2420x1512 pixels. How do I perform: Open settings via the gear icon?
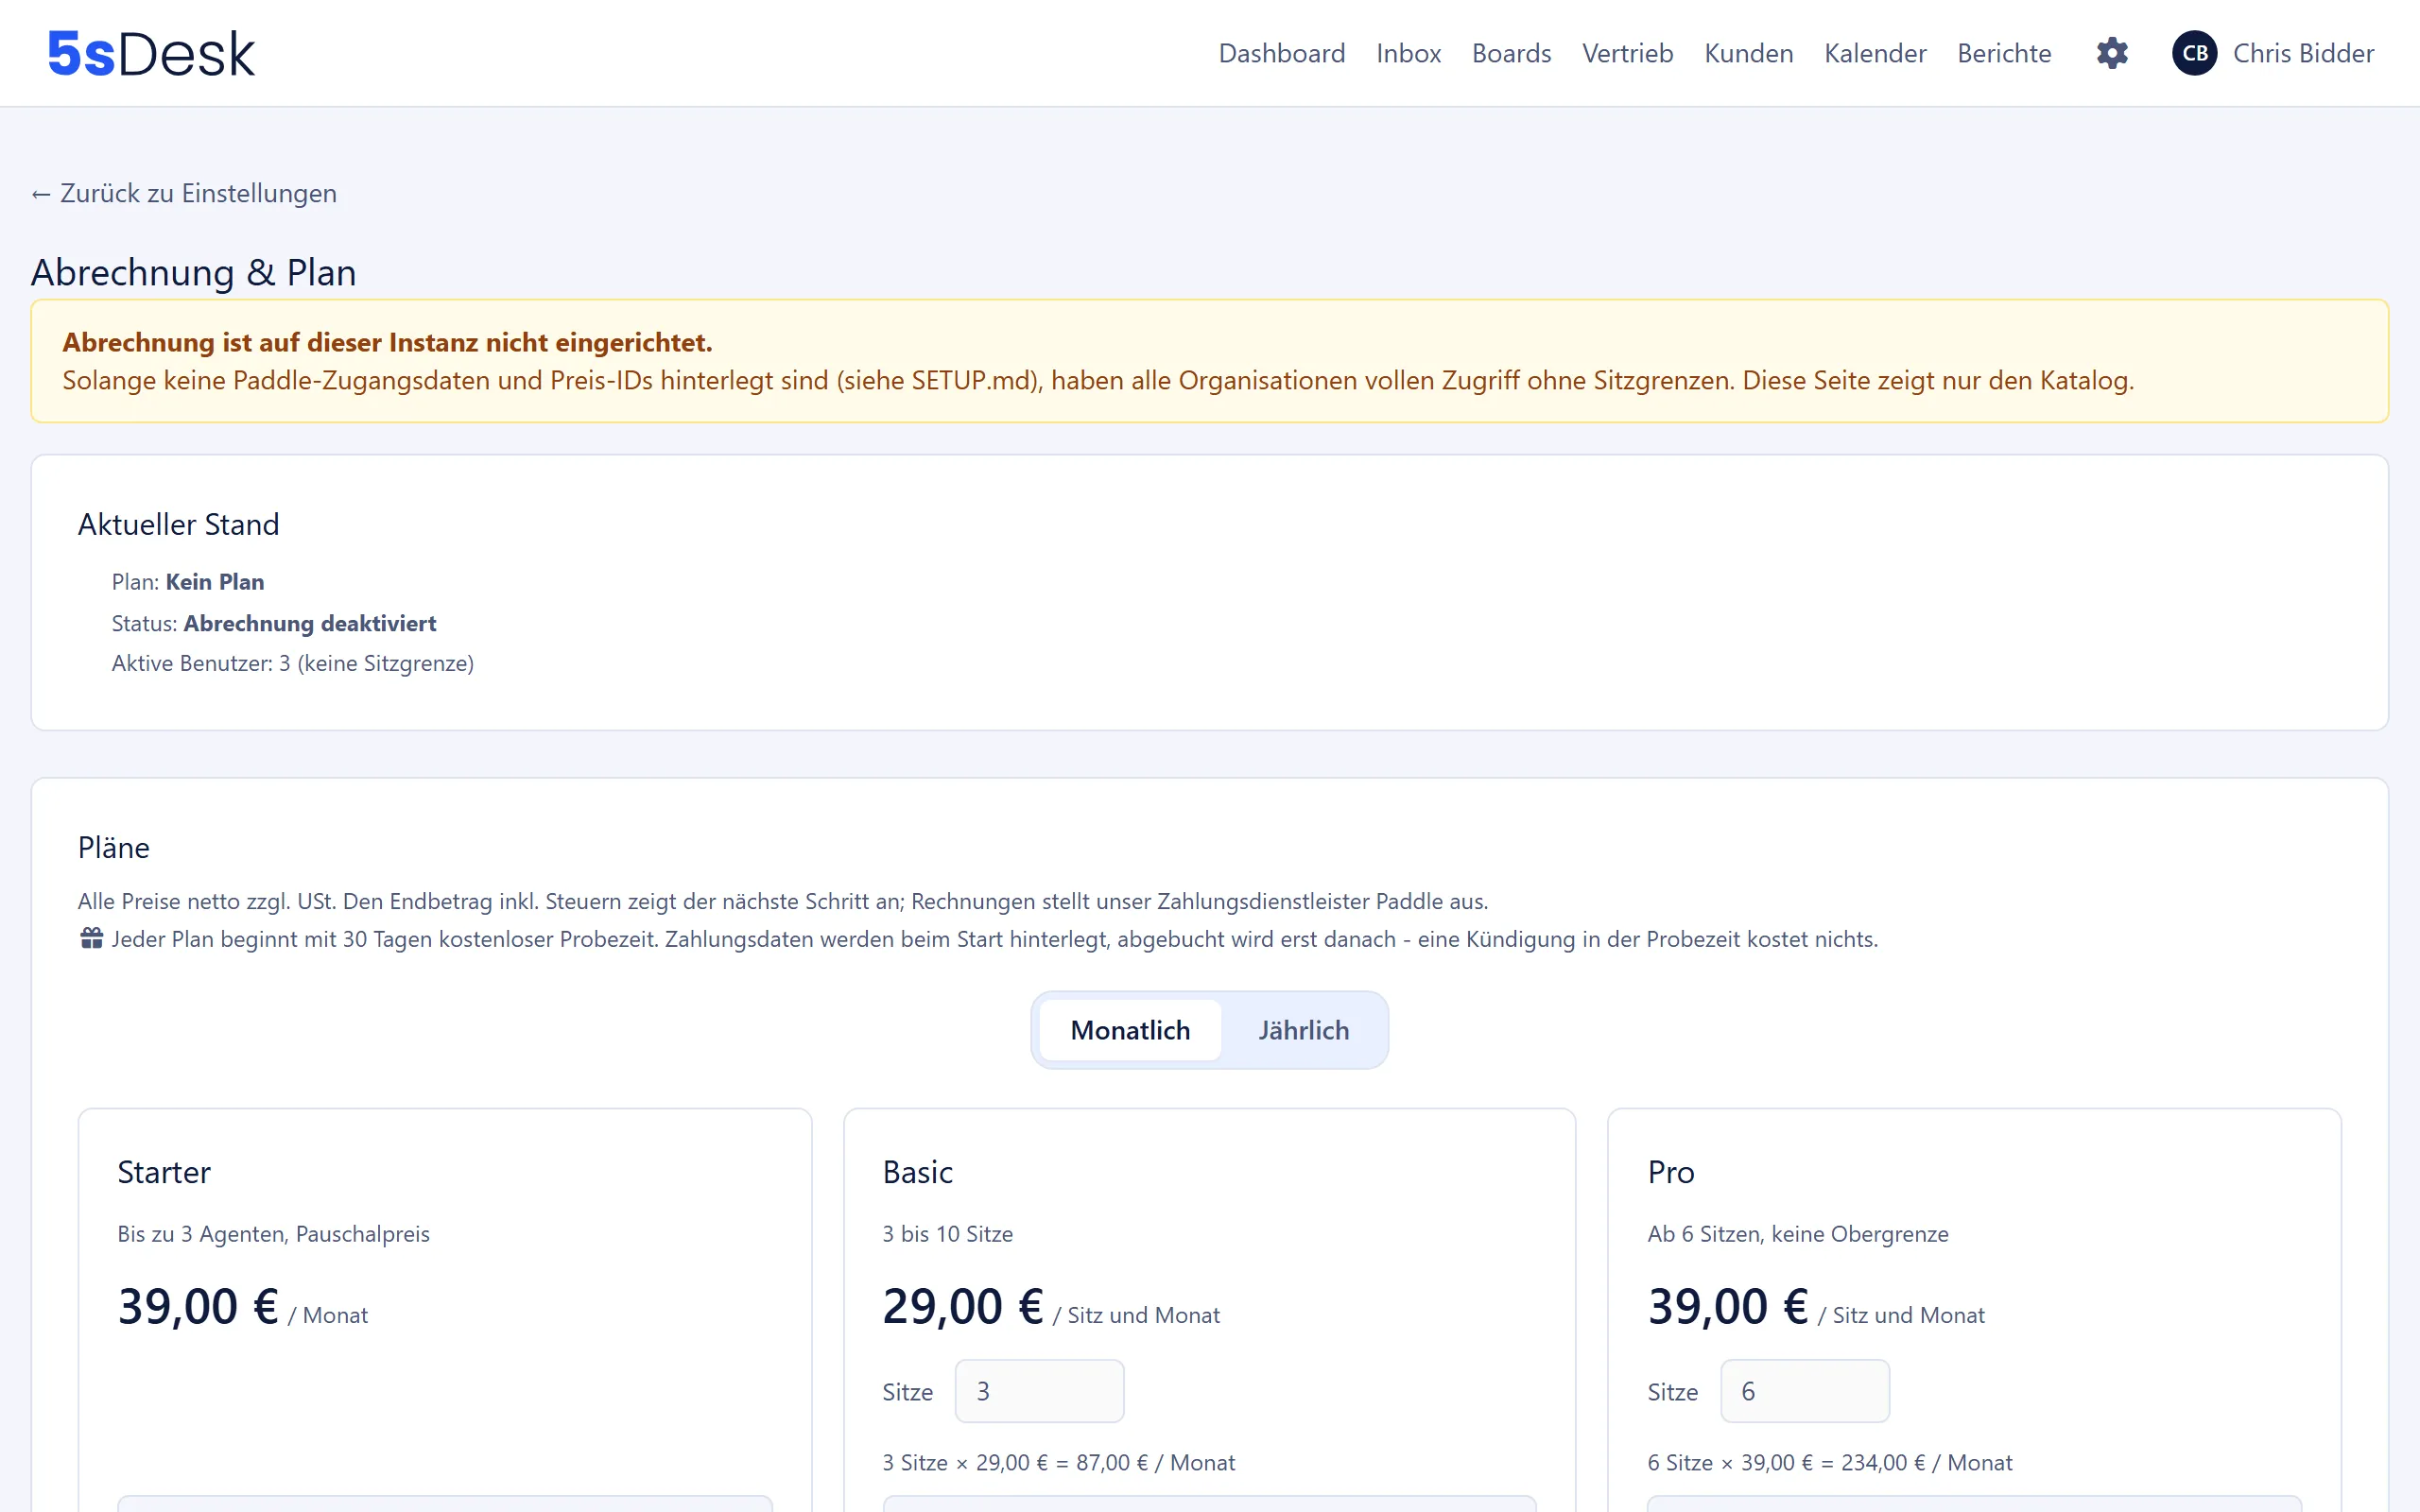click(x=2112, y=53)
